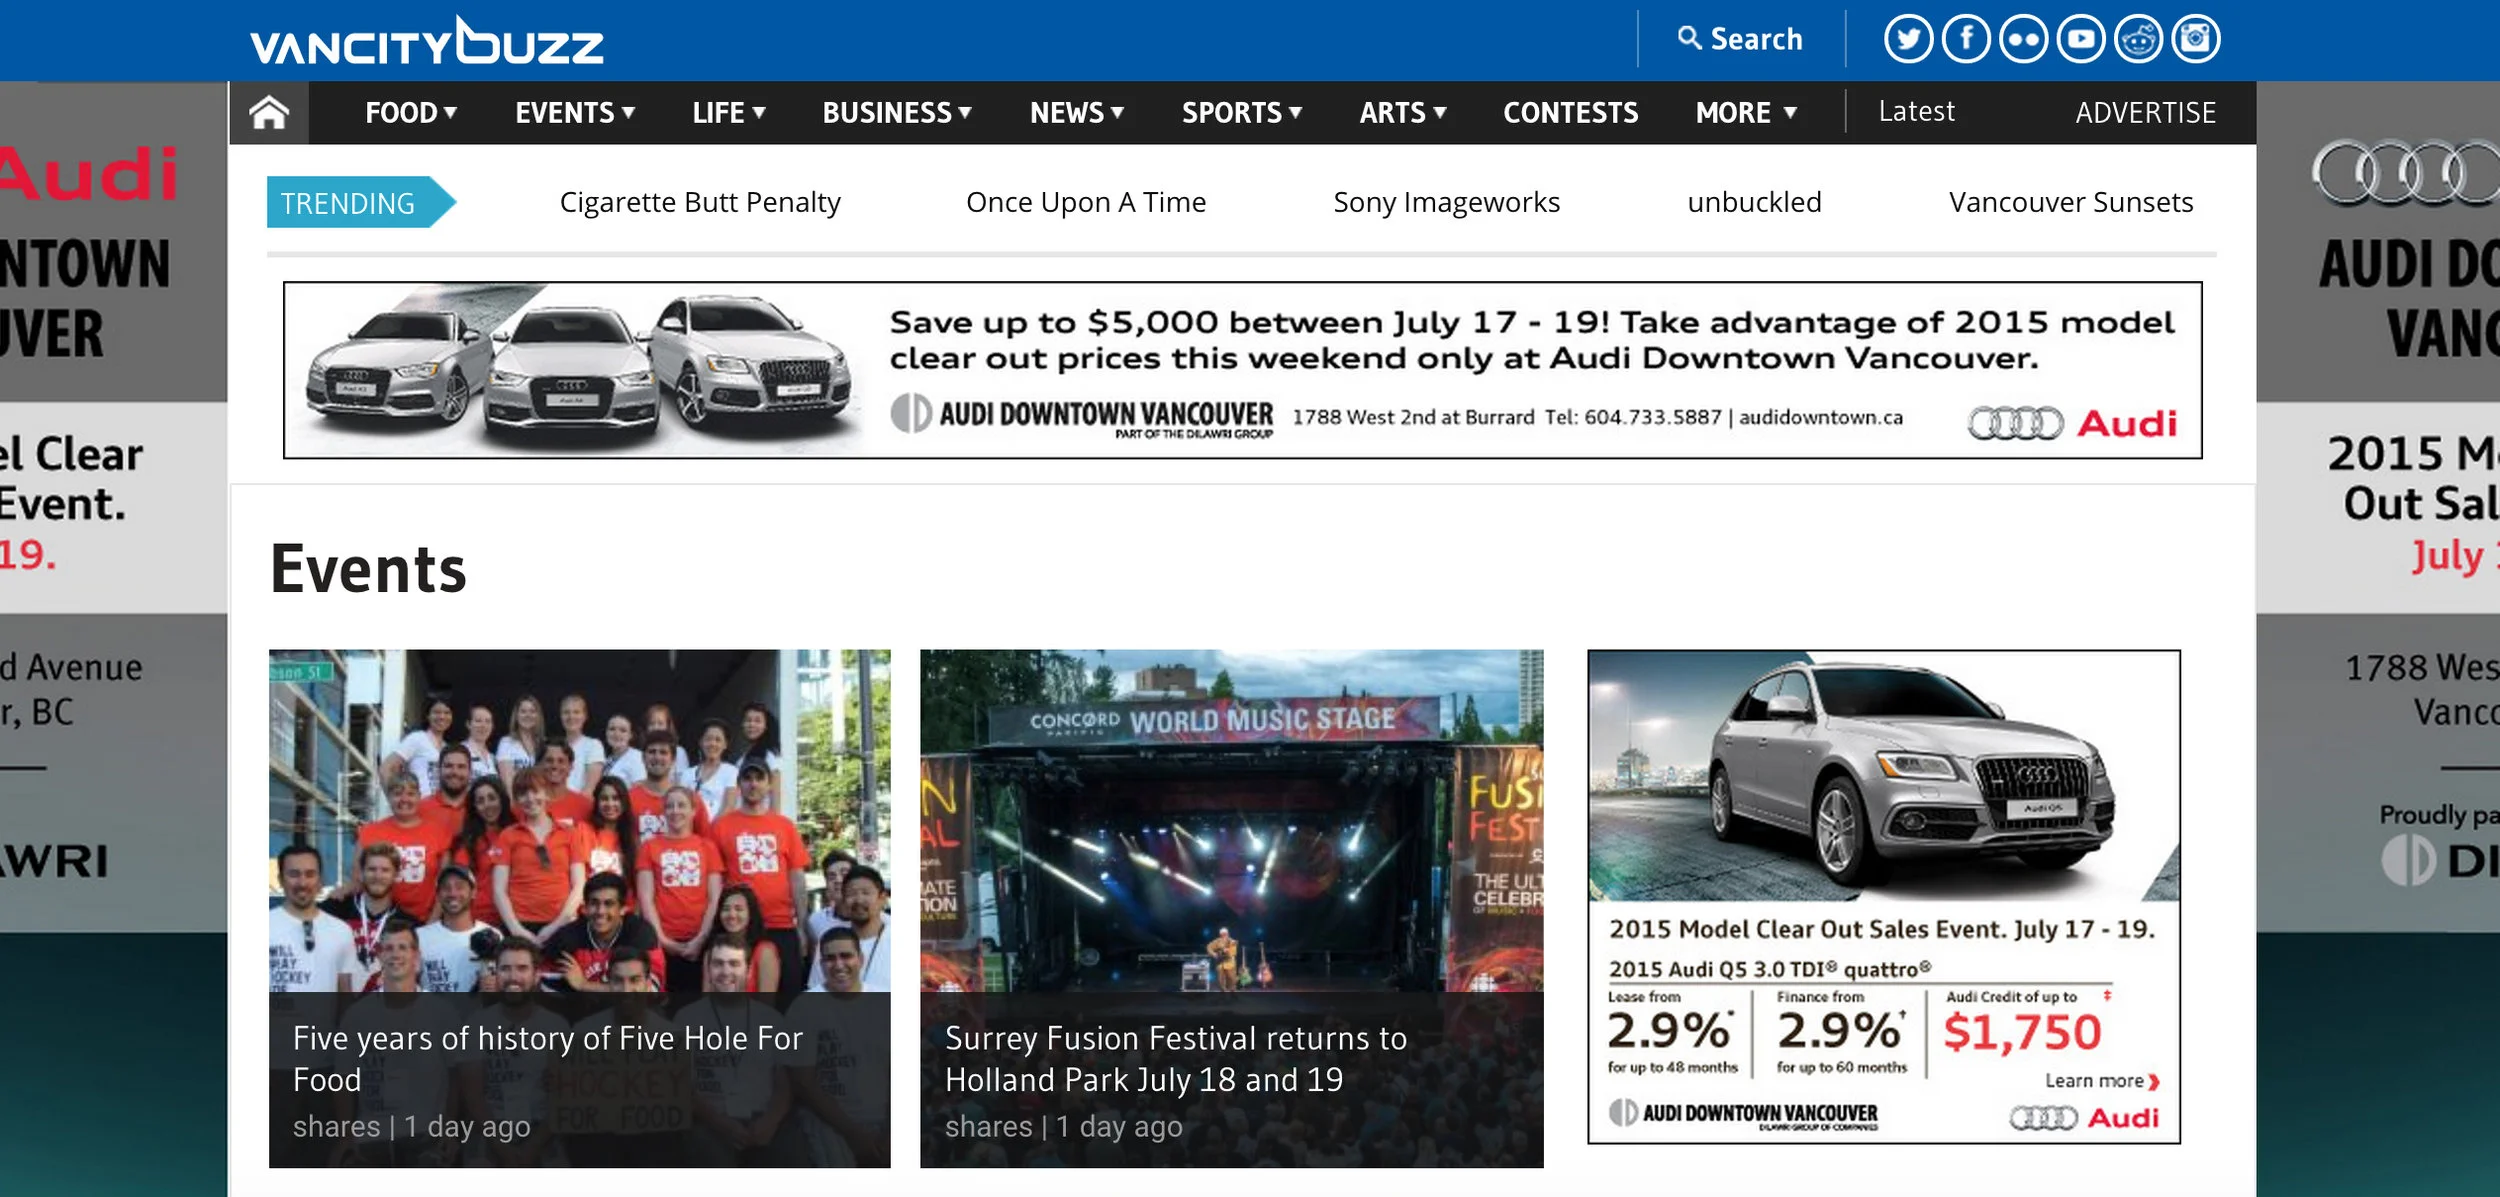2500x1197 pixels.
Task: Open the Instagram social icon
Action: tap(2196, 40)
